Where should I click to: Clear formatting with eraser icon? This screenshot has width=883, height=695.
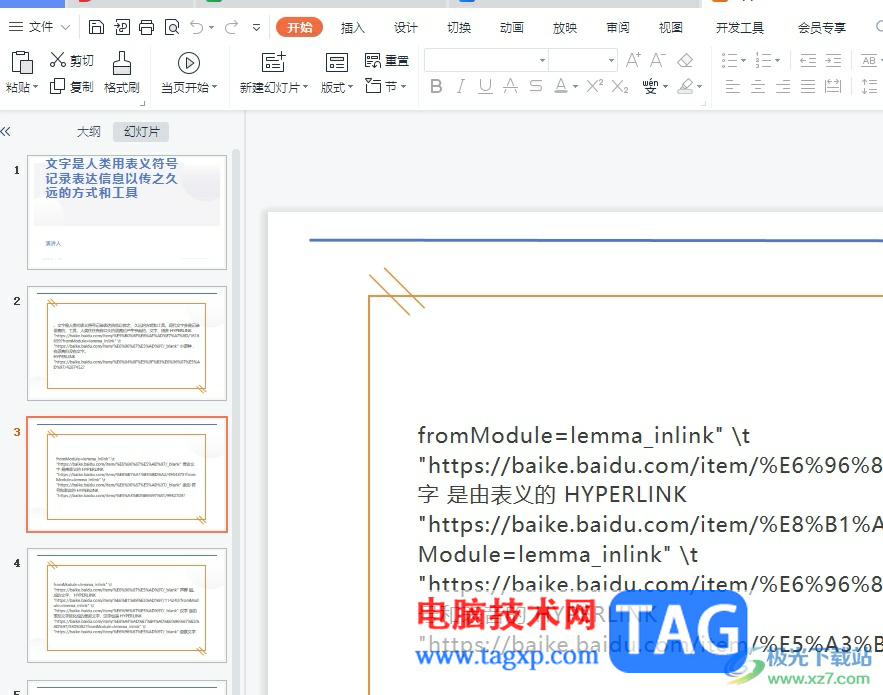pyautogui.click(x=685, y=60)
